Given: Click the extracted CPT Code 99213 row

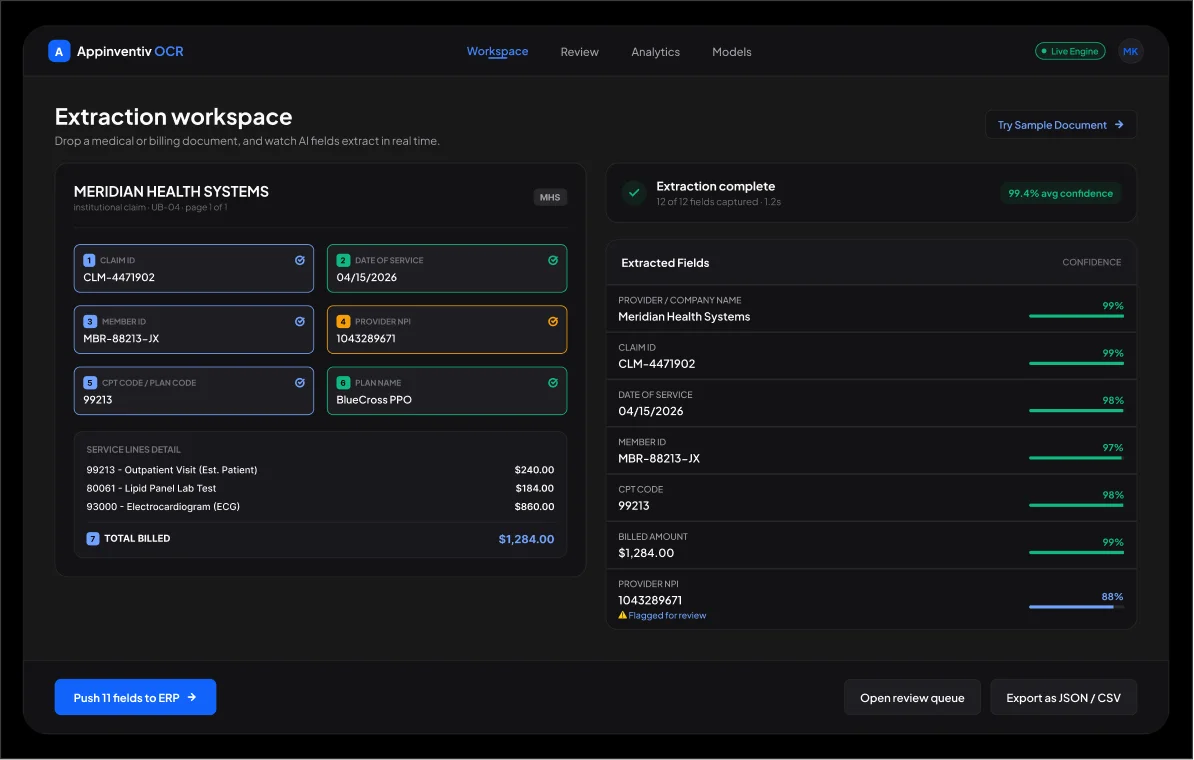Looking at the screenshot, I should pos(871,498).
